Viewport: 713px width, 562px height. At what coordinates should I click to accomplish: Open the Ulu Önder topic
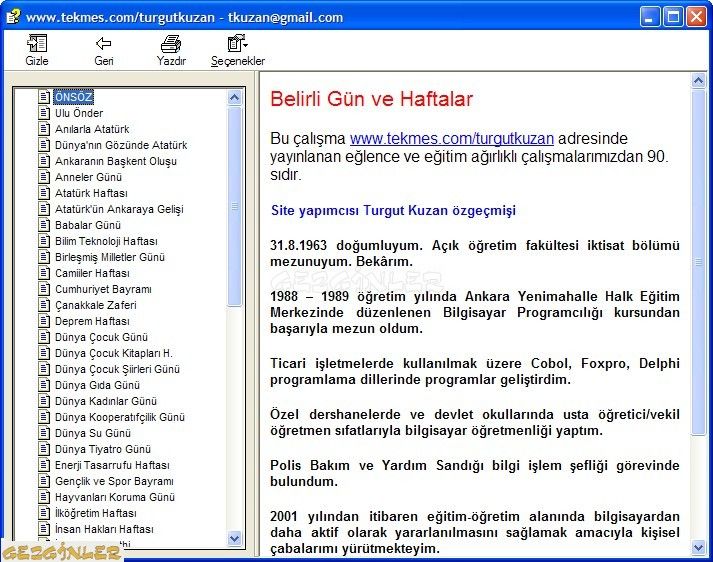(79, 113)
